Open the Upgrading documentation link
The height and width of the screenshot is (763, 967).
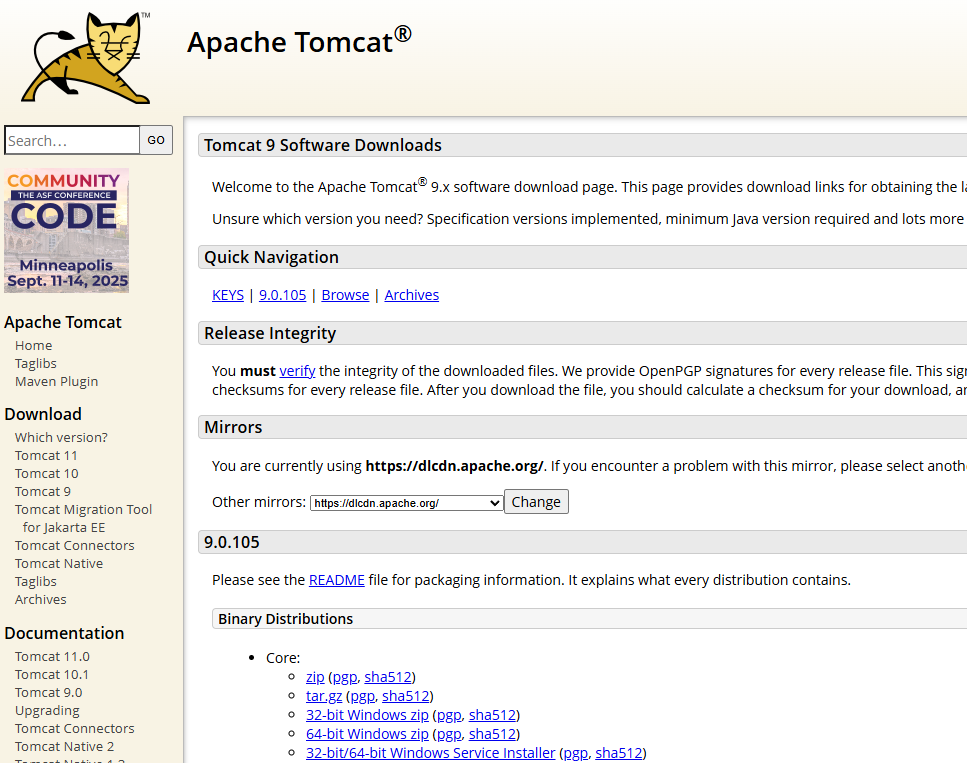click(x=47, y=710)
